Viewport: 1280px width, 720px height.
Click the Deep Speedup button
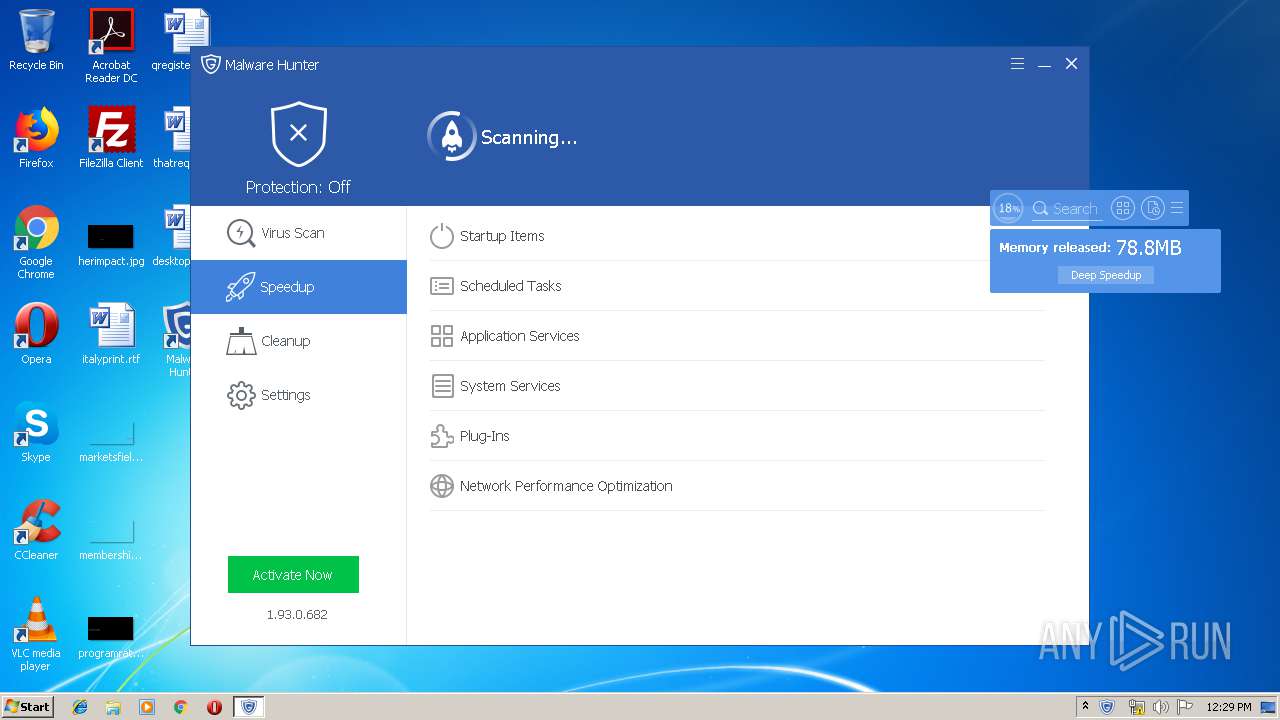[x=1105, y=275]
